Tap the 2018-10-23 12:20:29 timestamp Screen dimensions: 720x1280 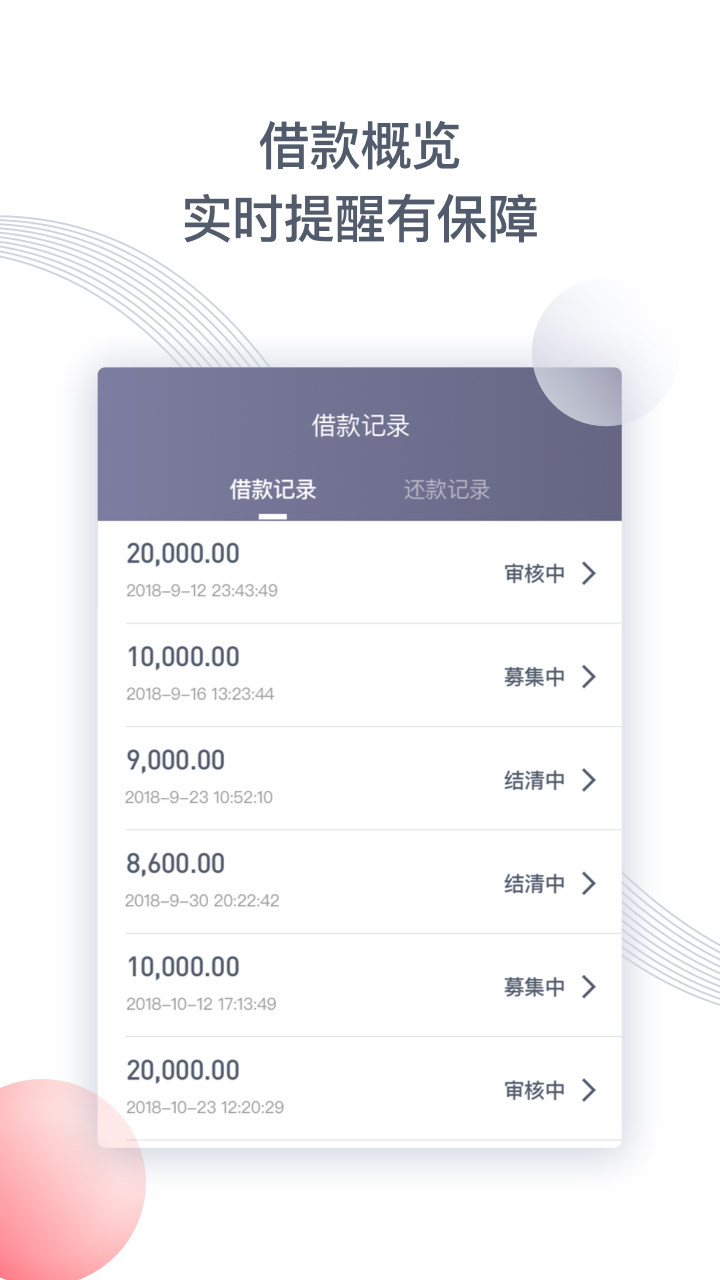coord(205,1108)
